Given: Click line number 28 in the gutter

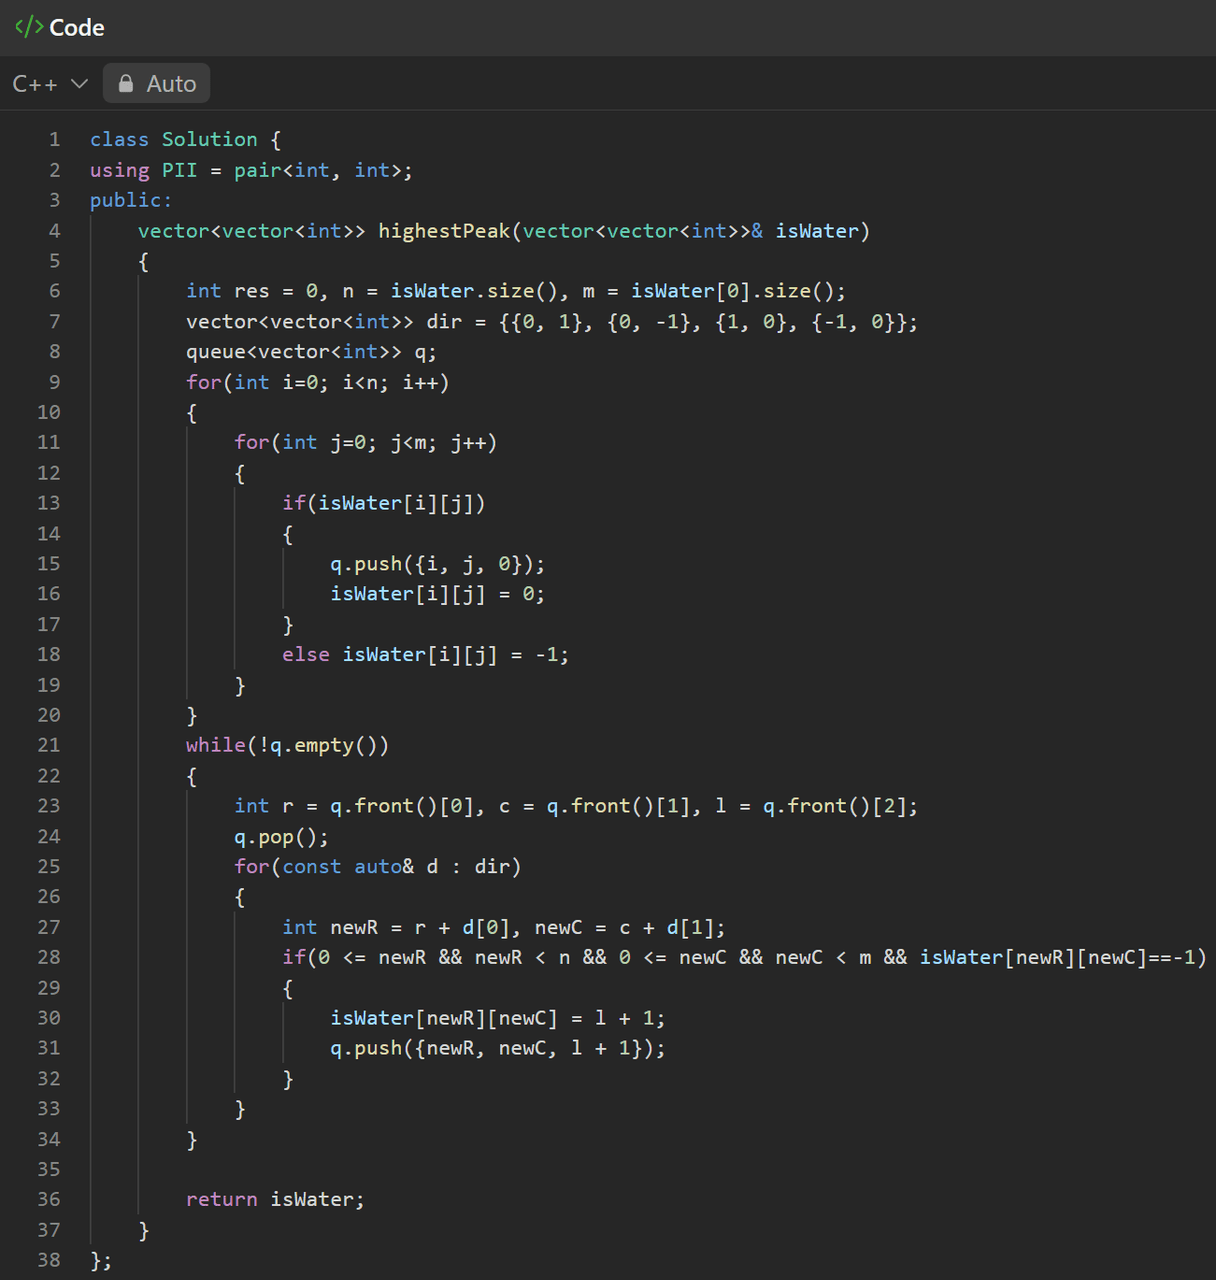Looking at the screenshot, I should pyautogui.click(x=49, y=957).
